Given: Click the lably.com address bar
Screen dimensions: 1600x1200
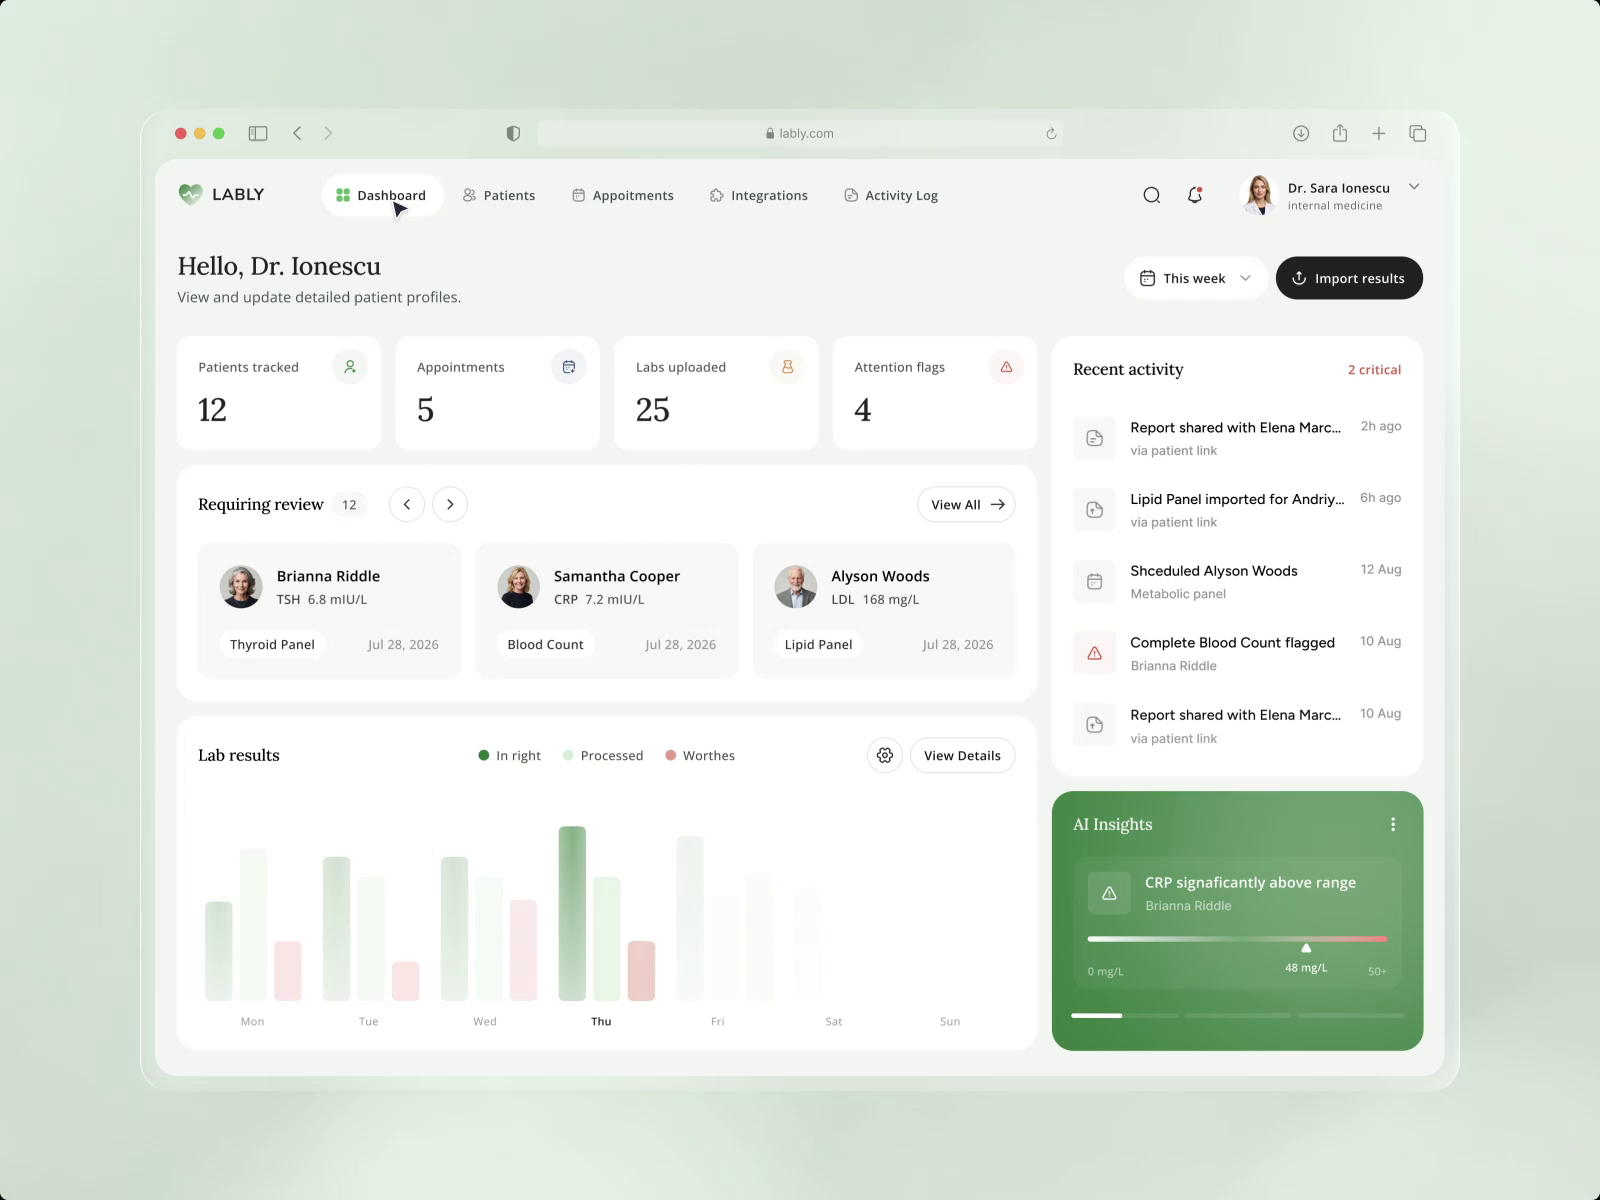Looking at the screenshot, I should click(x=799, y=133).
